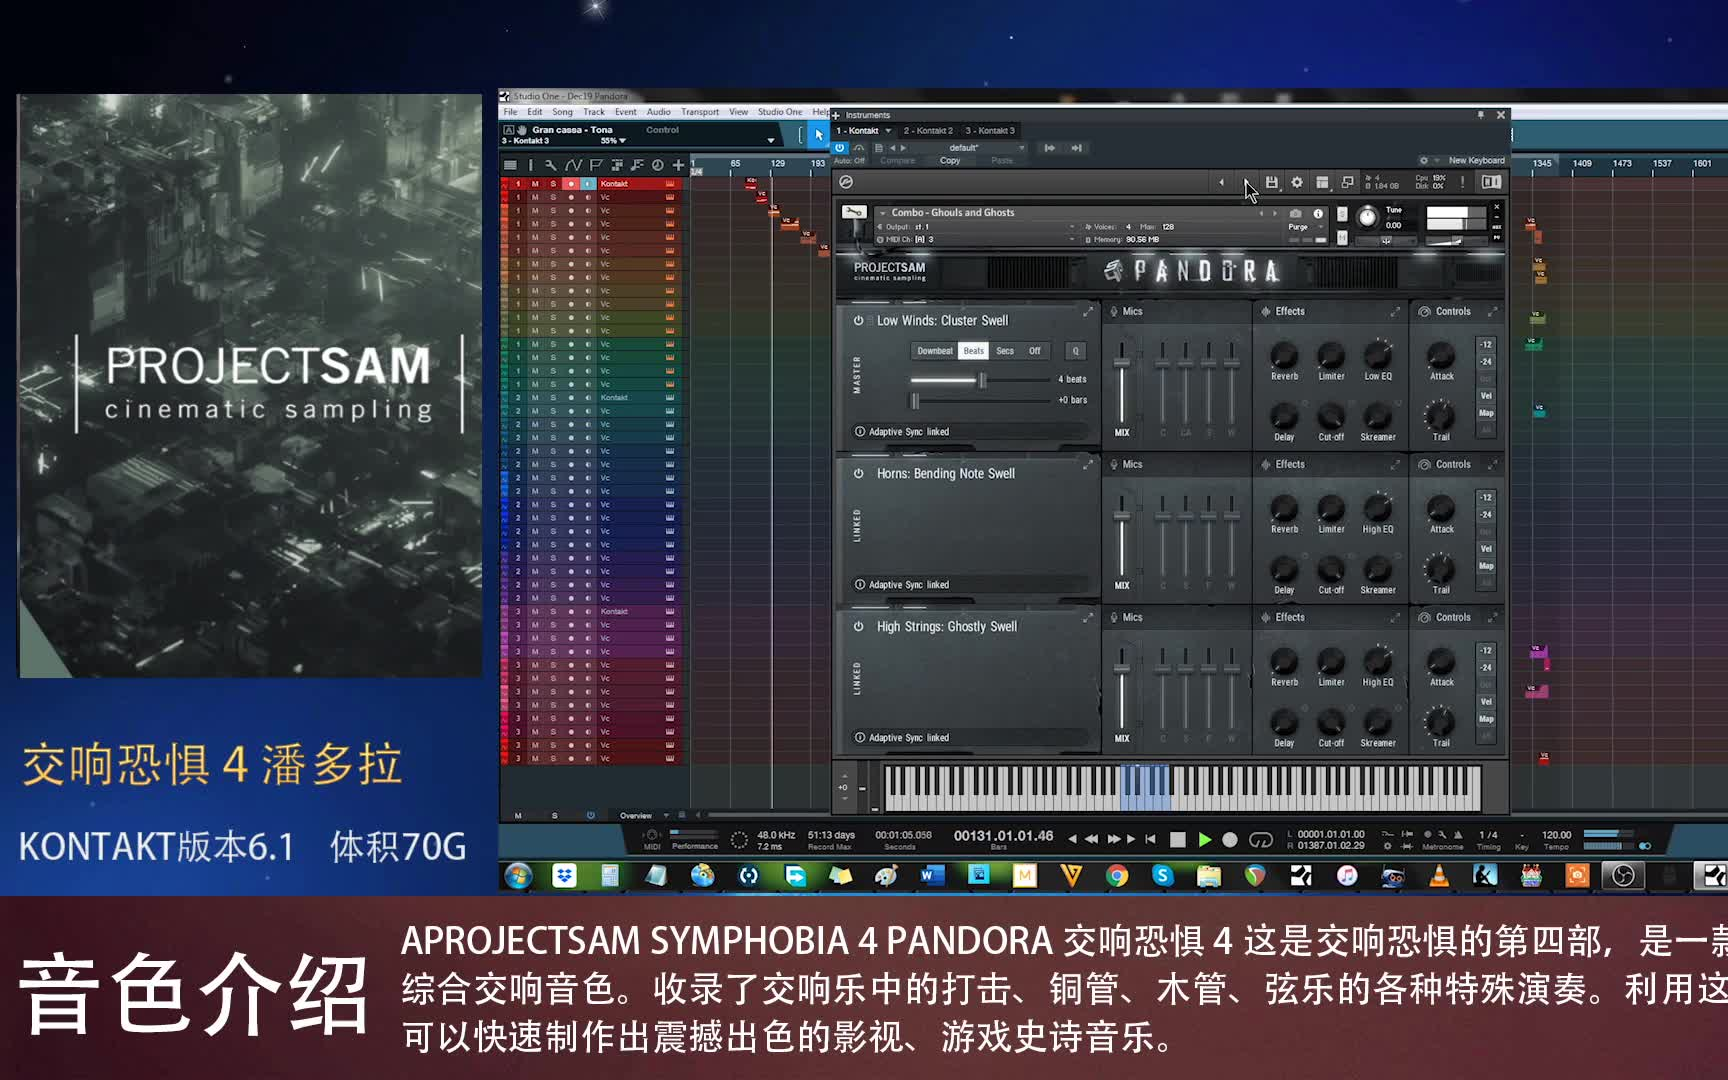Open Kontakt settings with the gear icon
This screenshot has width=1728, height=1080.
(1296, 182)
